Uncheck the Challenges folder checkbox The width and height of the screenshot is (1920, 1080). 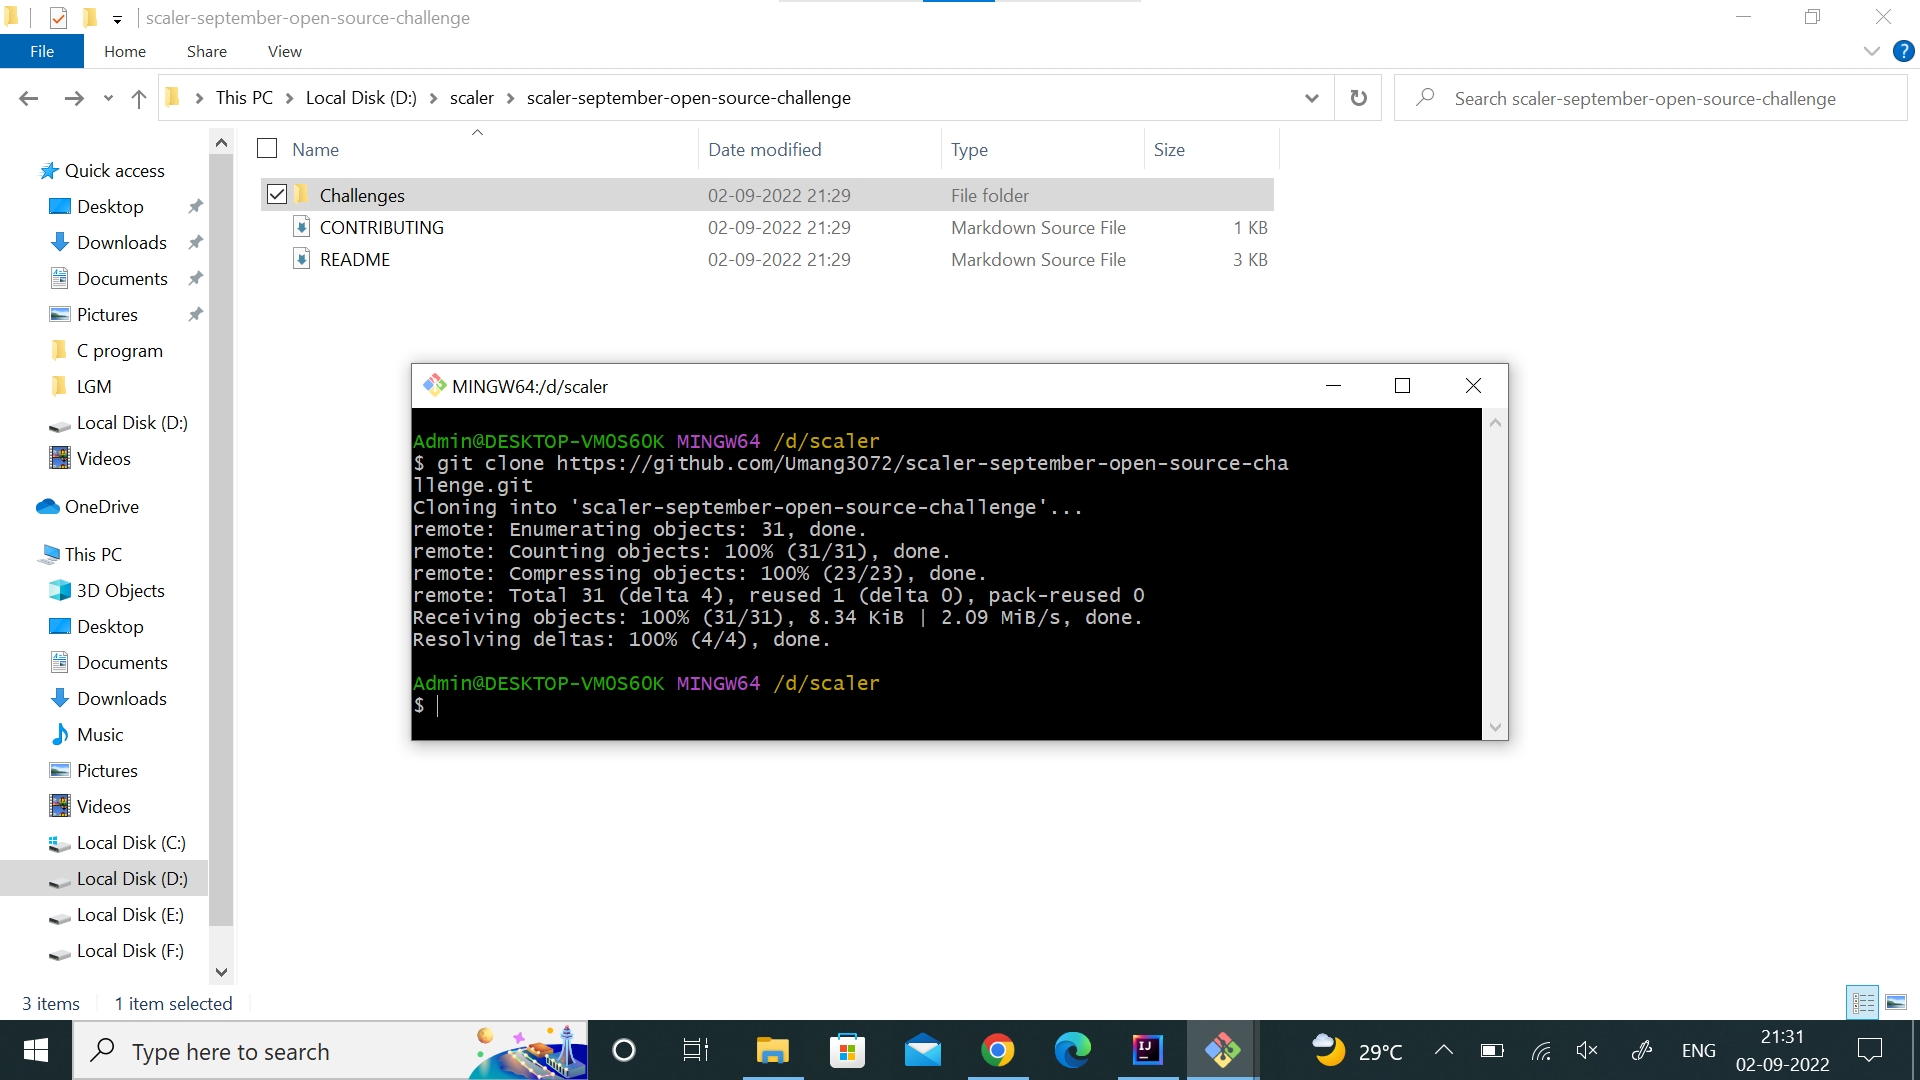click(x=277, y=194)
